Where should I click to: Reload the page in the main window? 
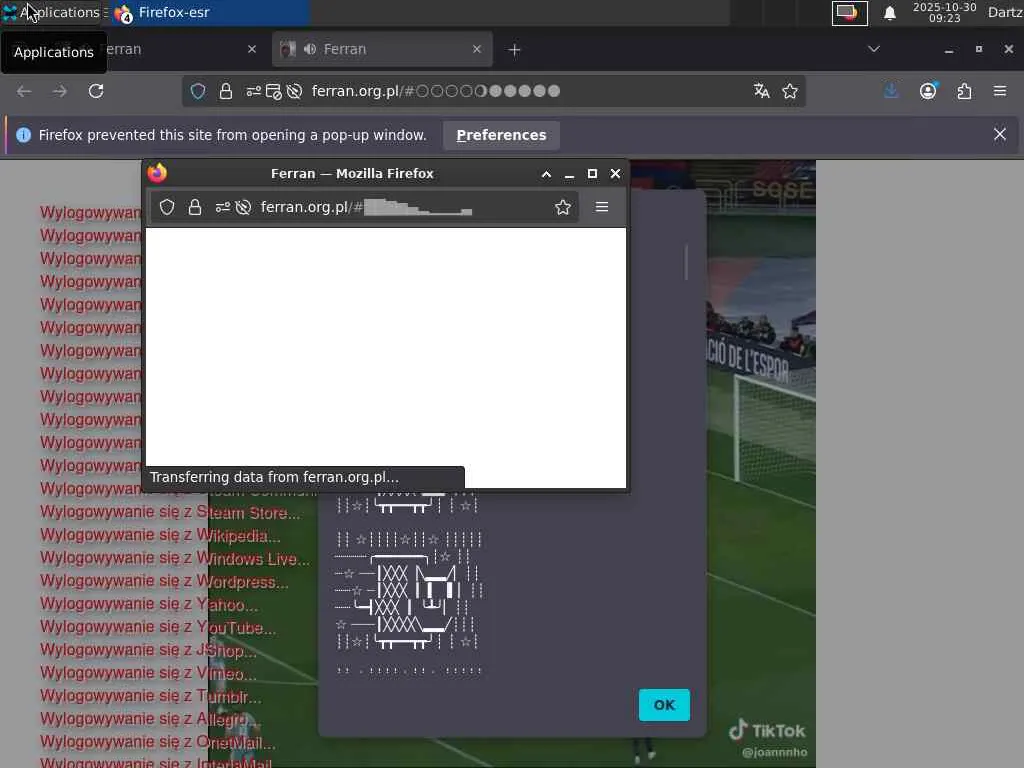(96, 91)
